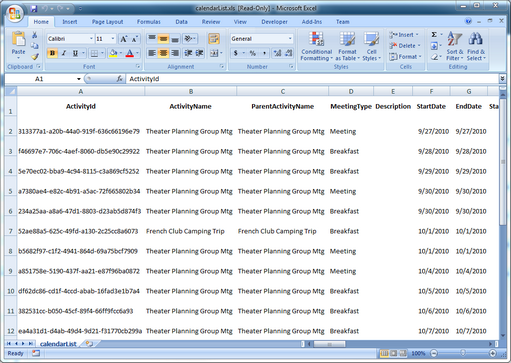Click Format cells button
The image size is (511, 363).
point(405,57)
